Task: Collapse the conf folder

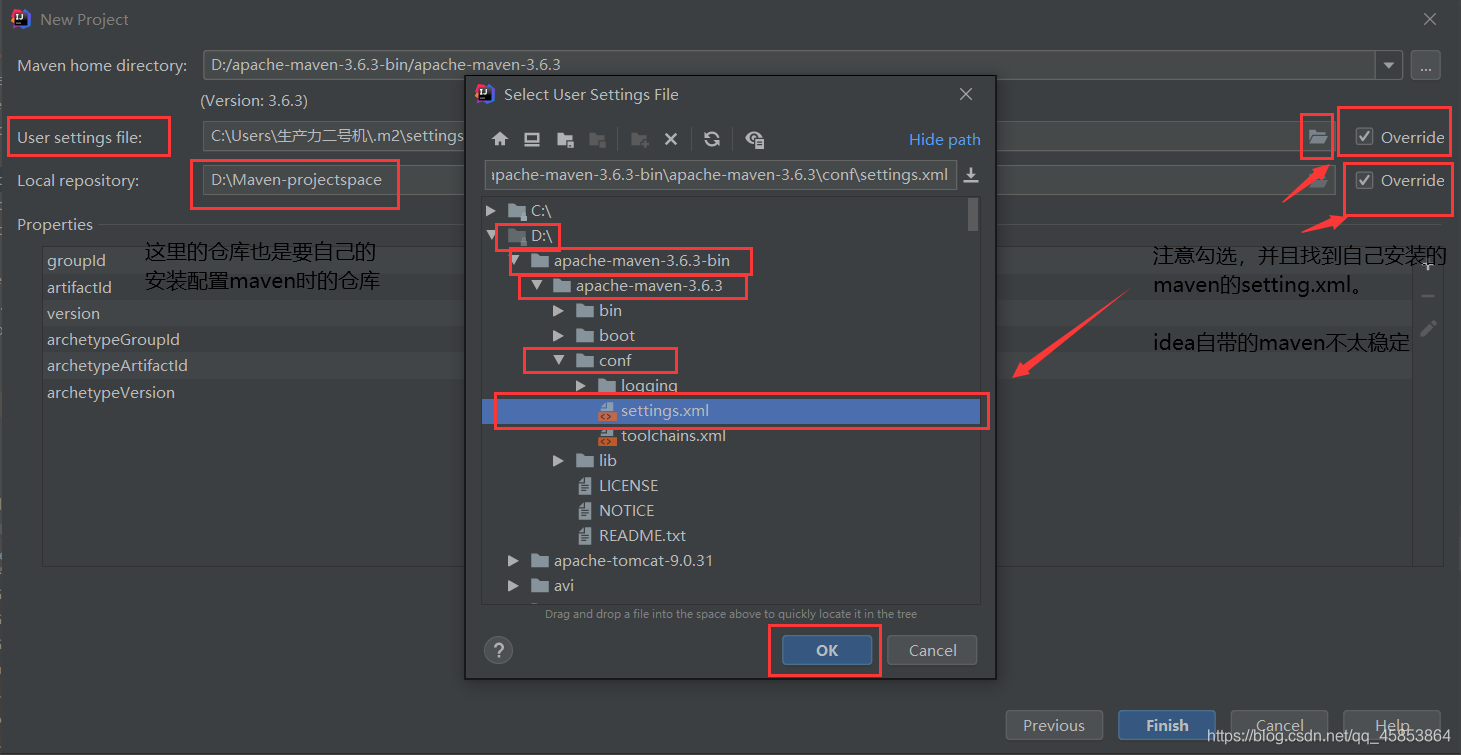Action: tap(559, 361)
